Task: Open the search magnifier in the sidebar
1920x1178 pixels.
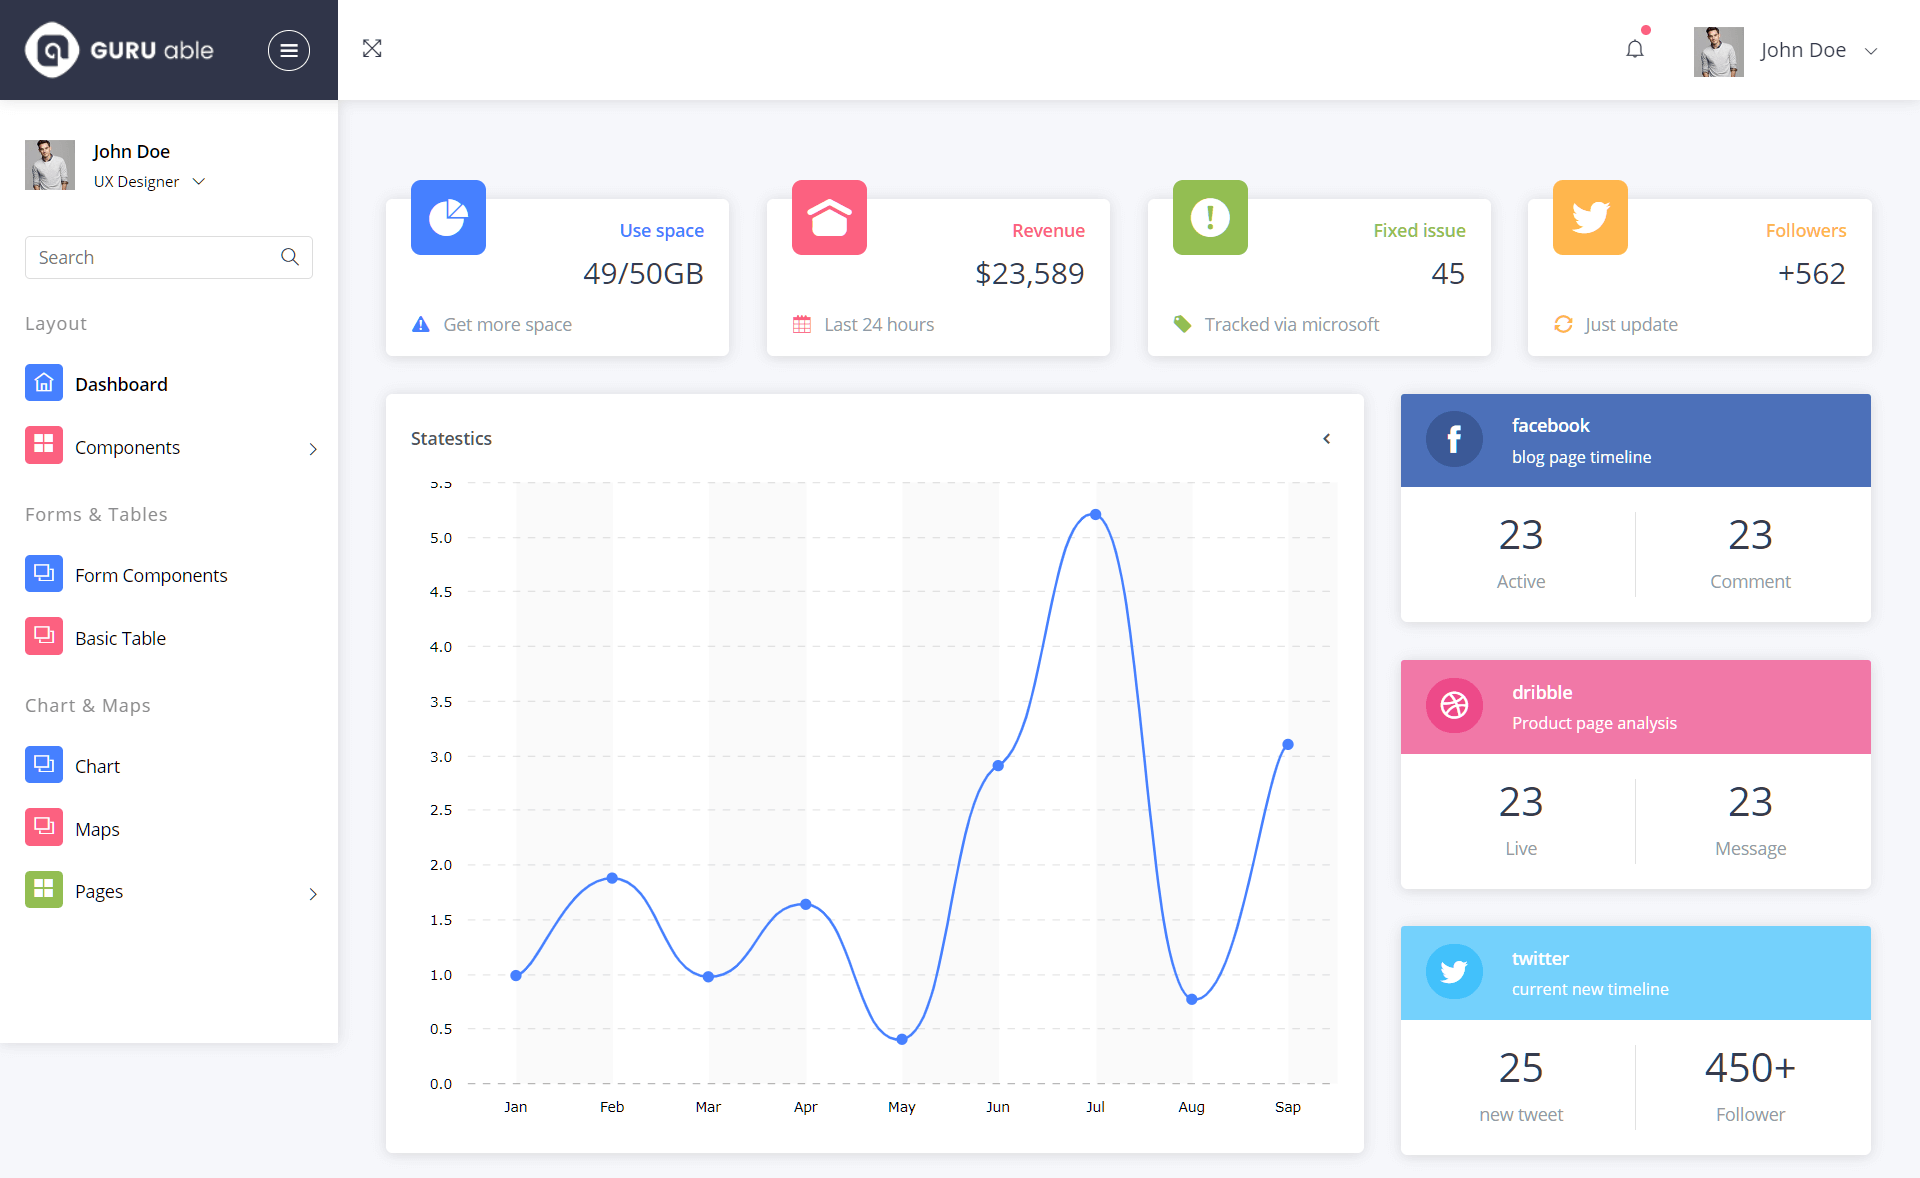Action: click(x=290, y=257)
